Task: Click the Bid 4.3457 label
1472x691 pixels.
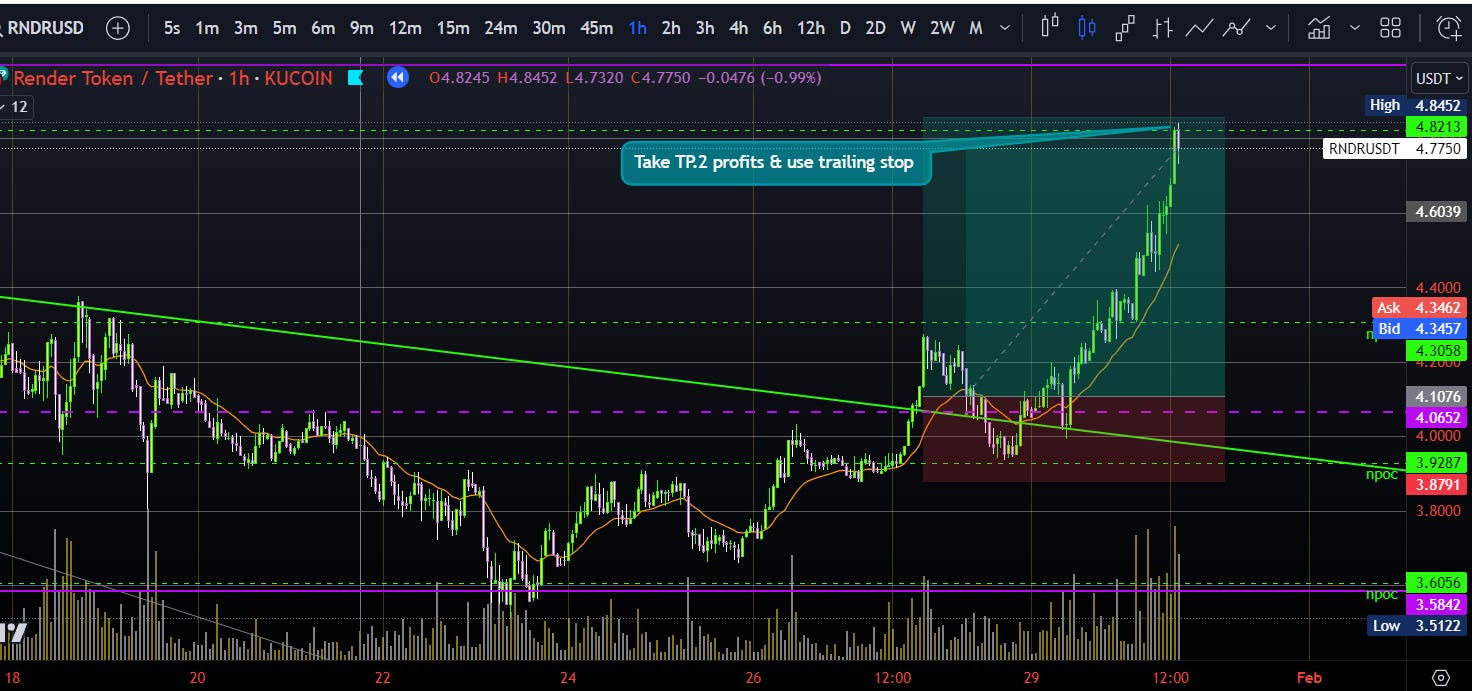Action: coord(1419,328)
